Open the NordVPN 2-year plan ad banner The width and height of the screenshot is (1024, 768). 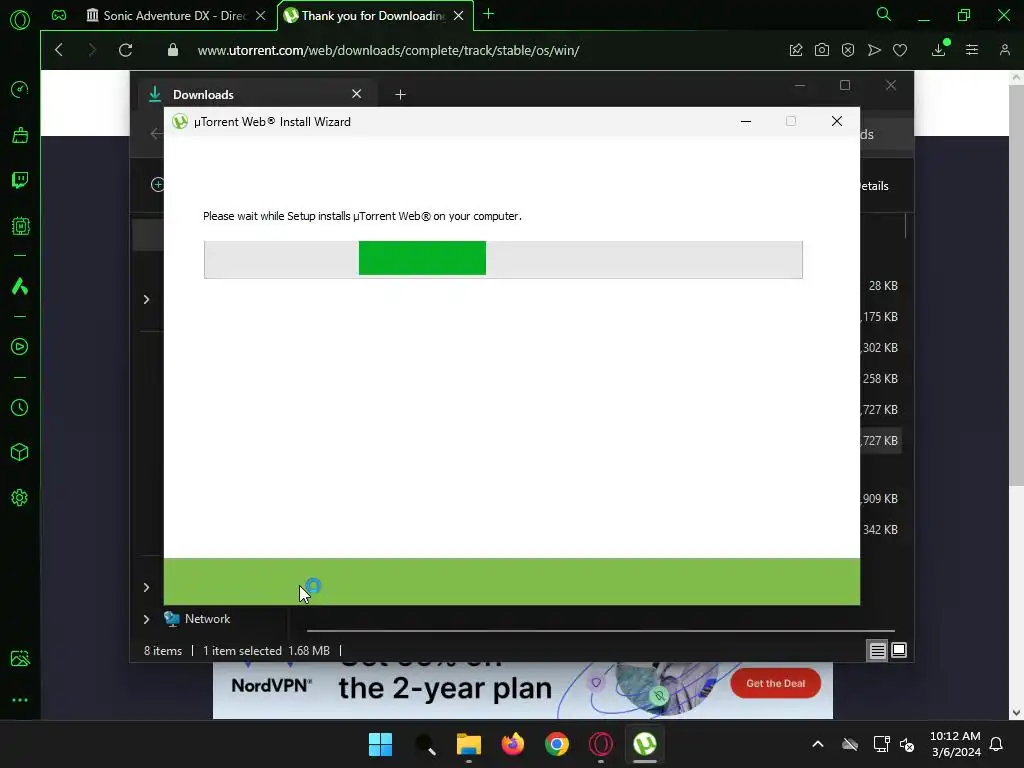click(522, 690)
